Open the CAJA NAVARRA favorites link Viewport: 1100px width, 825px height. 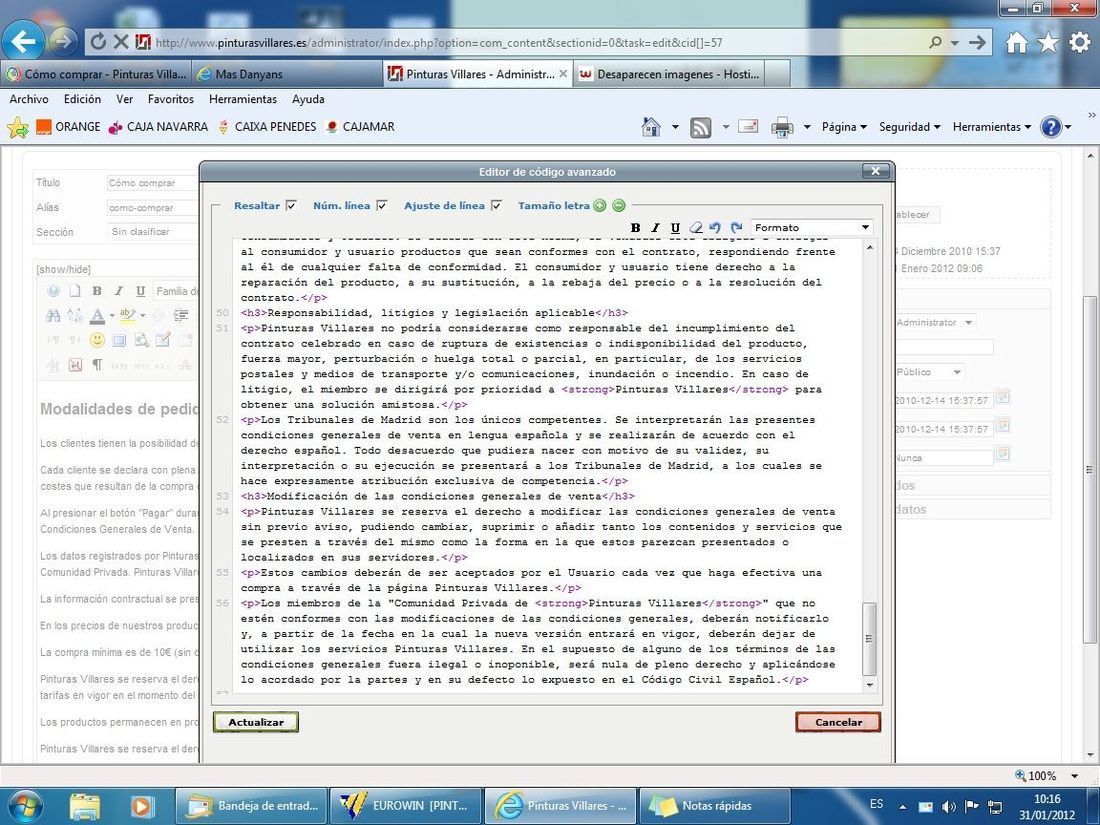click(x=159, y=127)
